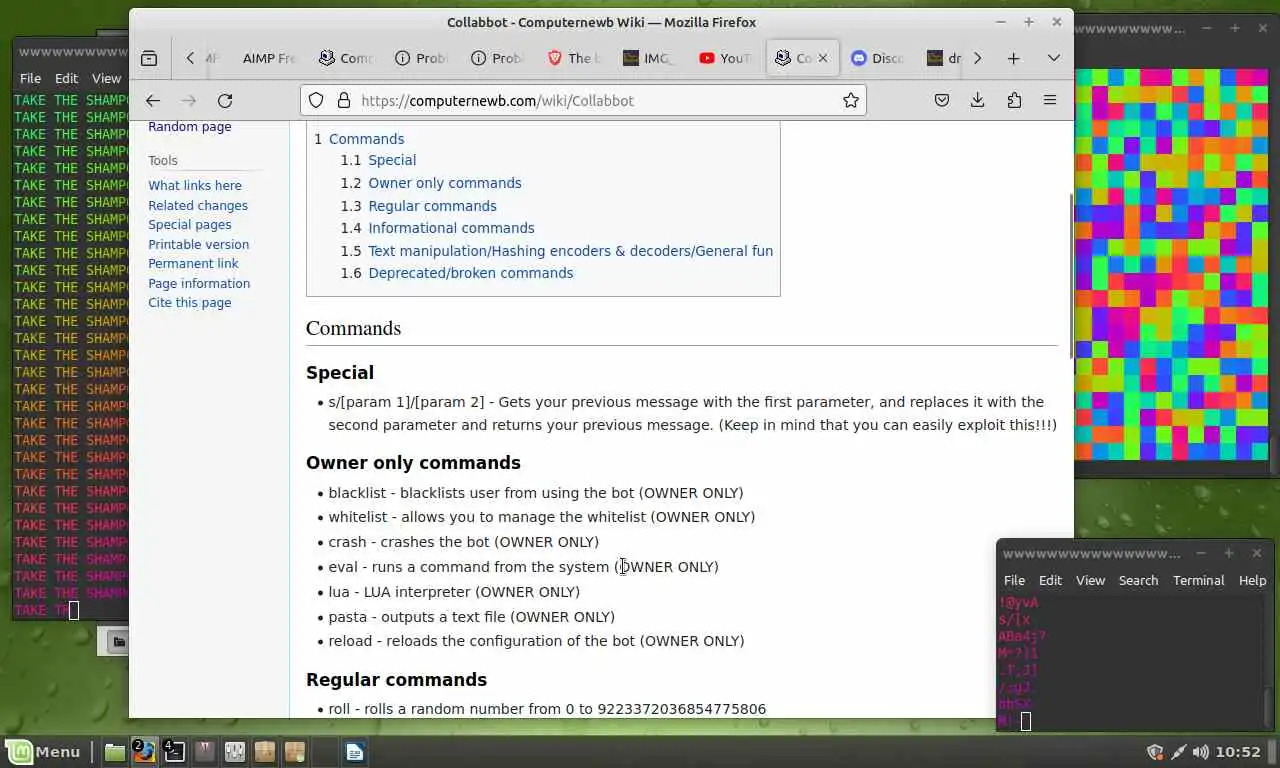Viewport: 1280px width, 768px height.
Task: Click the mixer sliders taskbar icon
Action: [235, 752]
